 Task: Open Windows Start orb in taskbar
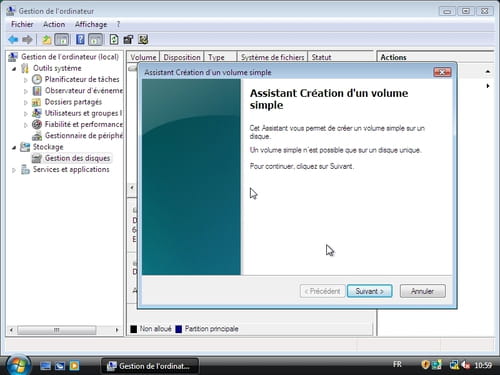coord(17,366)
